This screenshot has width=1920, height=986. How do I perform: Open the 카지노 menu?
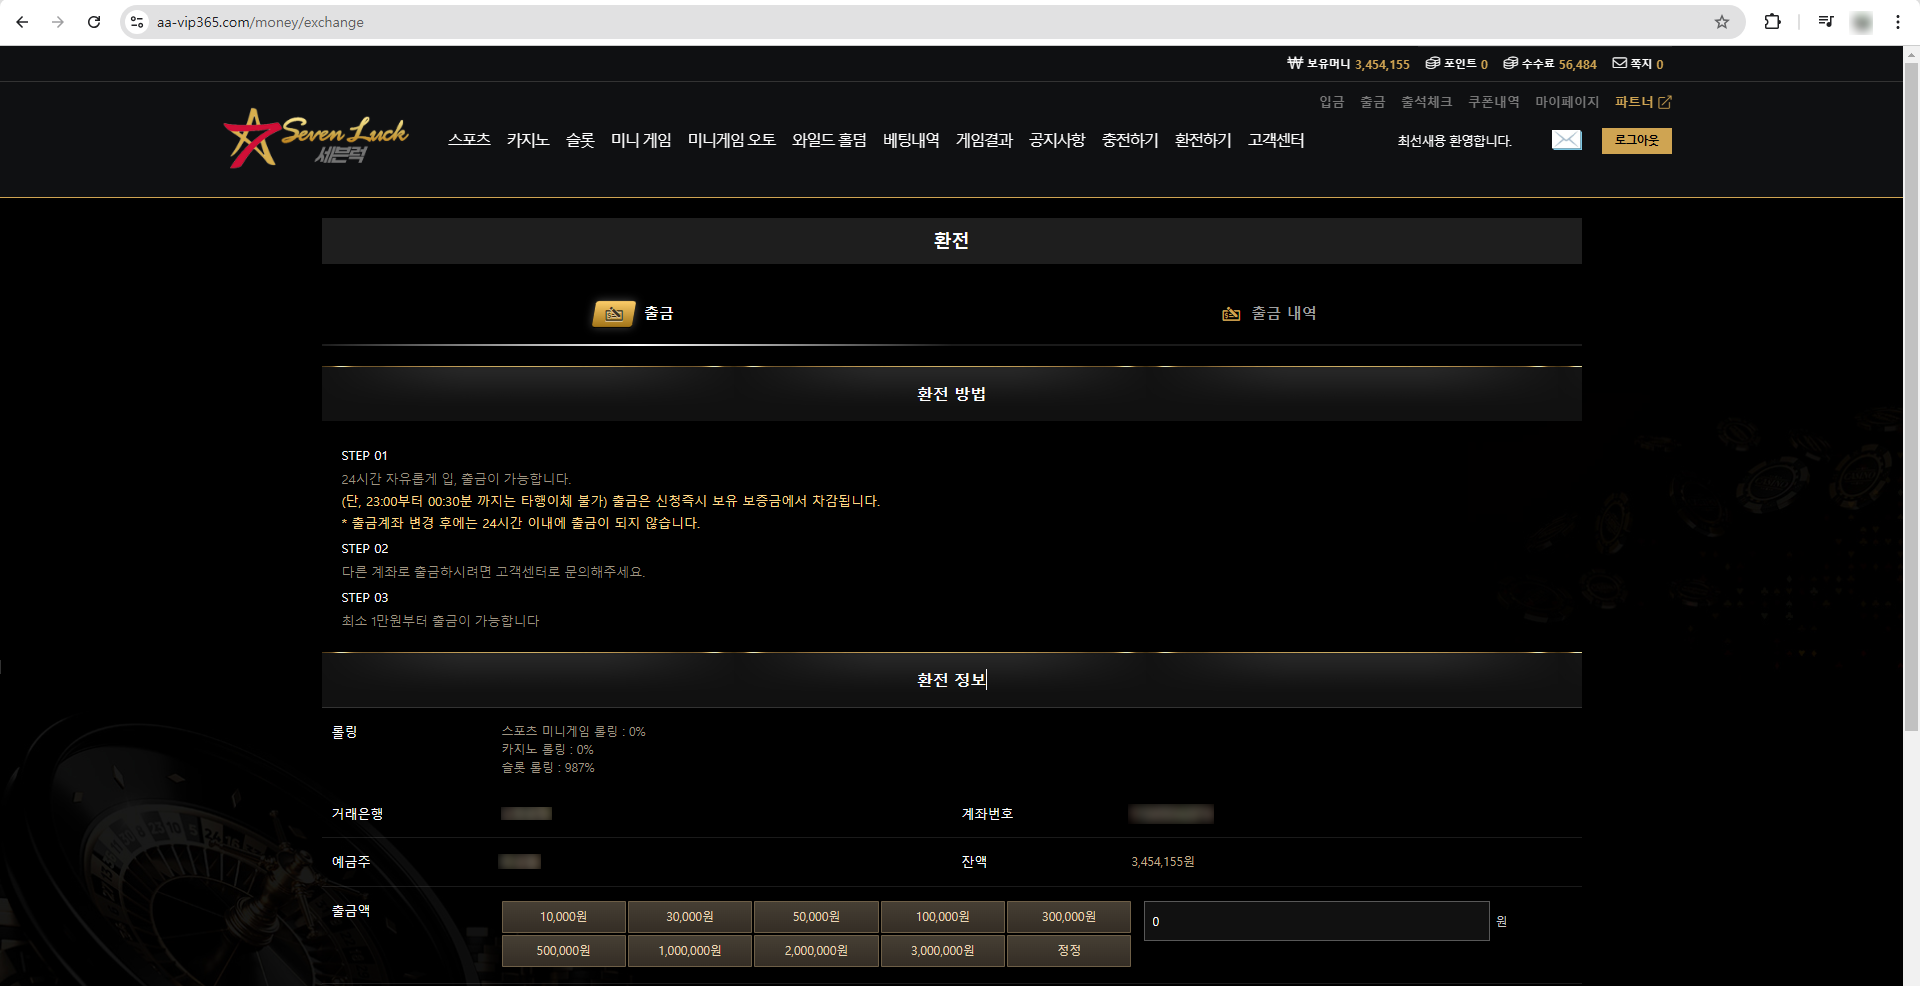click(x=528, y=140)
